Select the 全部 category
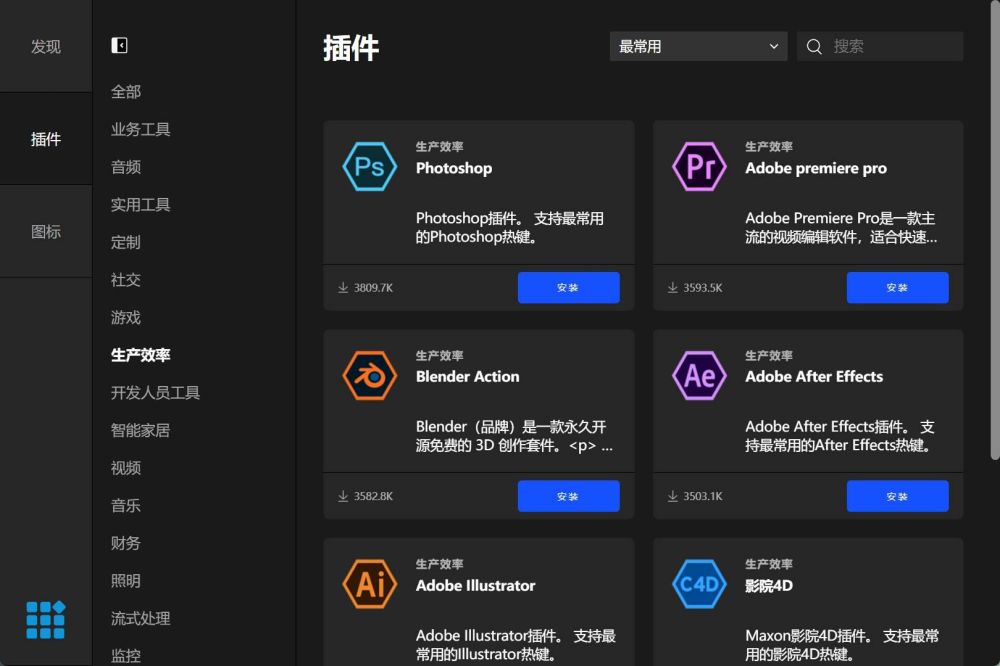 pyautogui.click(x=126, y=92)
